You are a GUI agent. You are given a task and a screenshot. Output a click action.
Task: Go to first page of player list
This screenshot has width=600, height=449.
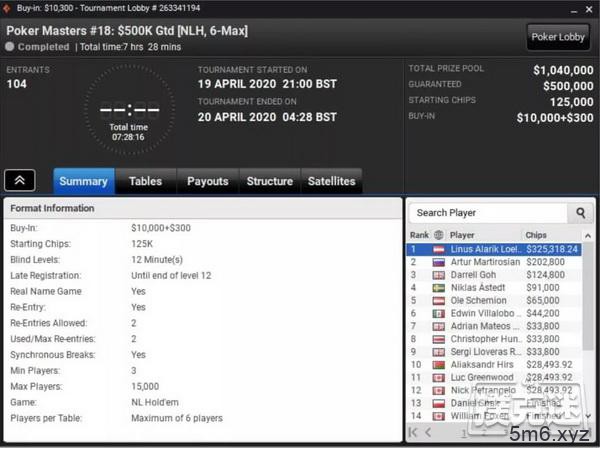pyautogui.click(x=413, y=433)
